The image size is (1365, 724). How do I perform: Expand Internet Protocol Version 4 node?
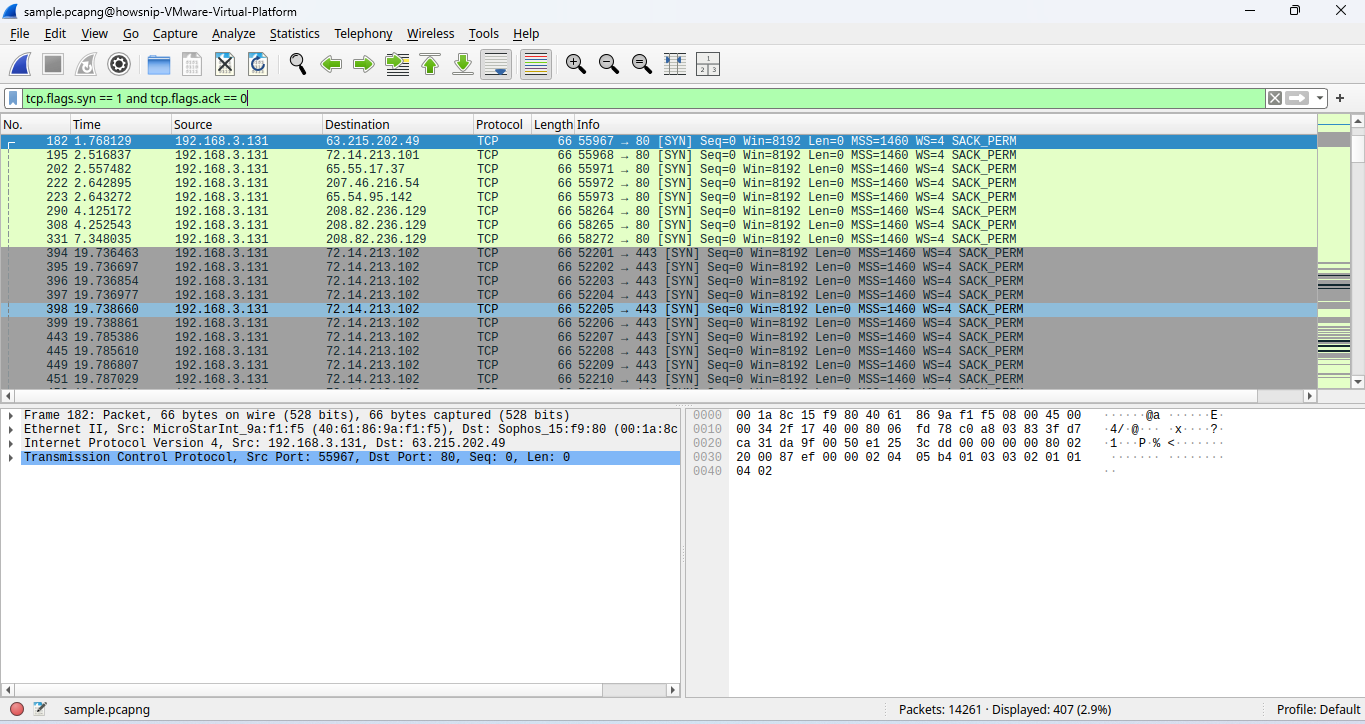[x=10, y=444]
